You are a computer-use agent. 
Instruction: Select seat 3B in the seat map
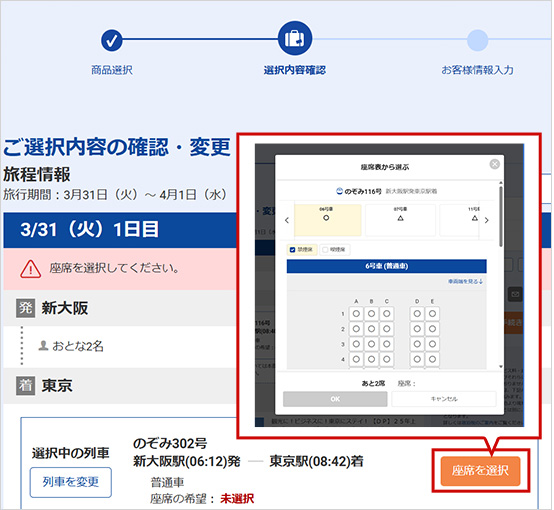pos(371,344)
